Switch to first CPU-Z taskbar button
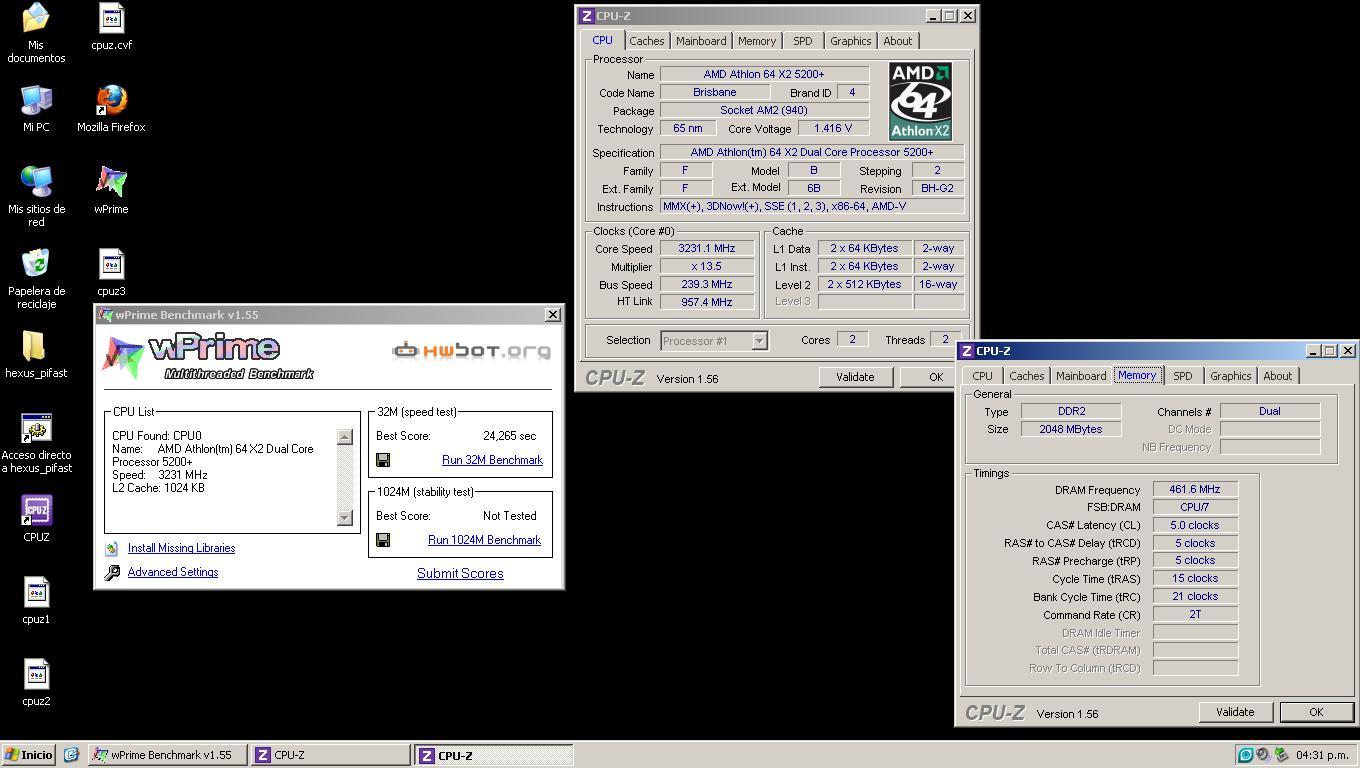This screenshot has height=768, width=1360. click(330, 755)
